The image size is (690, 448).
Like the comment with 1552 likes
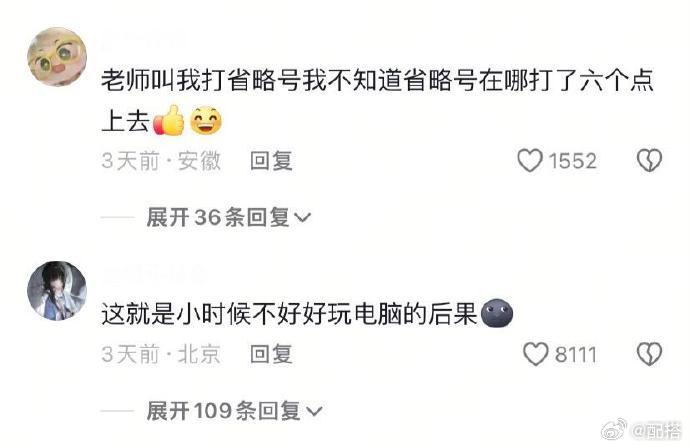coord(530,161)
